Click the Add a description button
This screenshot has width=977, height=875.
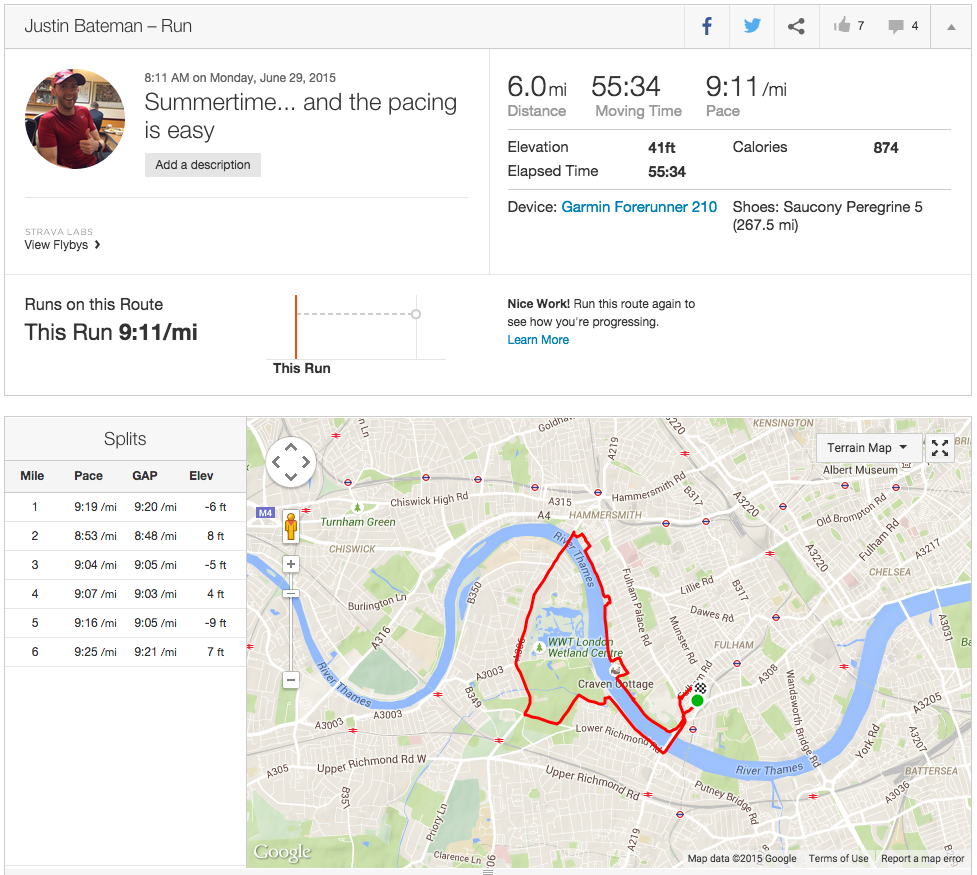[203, 165]
